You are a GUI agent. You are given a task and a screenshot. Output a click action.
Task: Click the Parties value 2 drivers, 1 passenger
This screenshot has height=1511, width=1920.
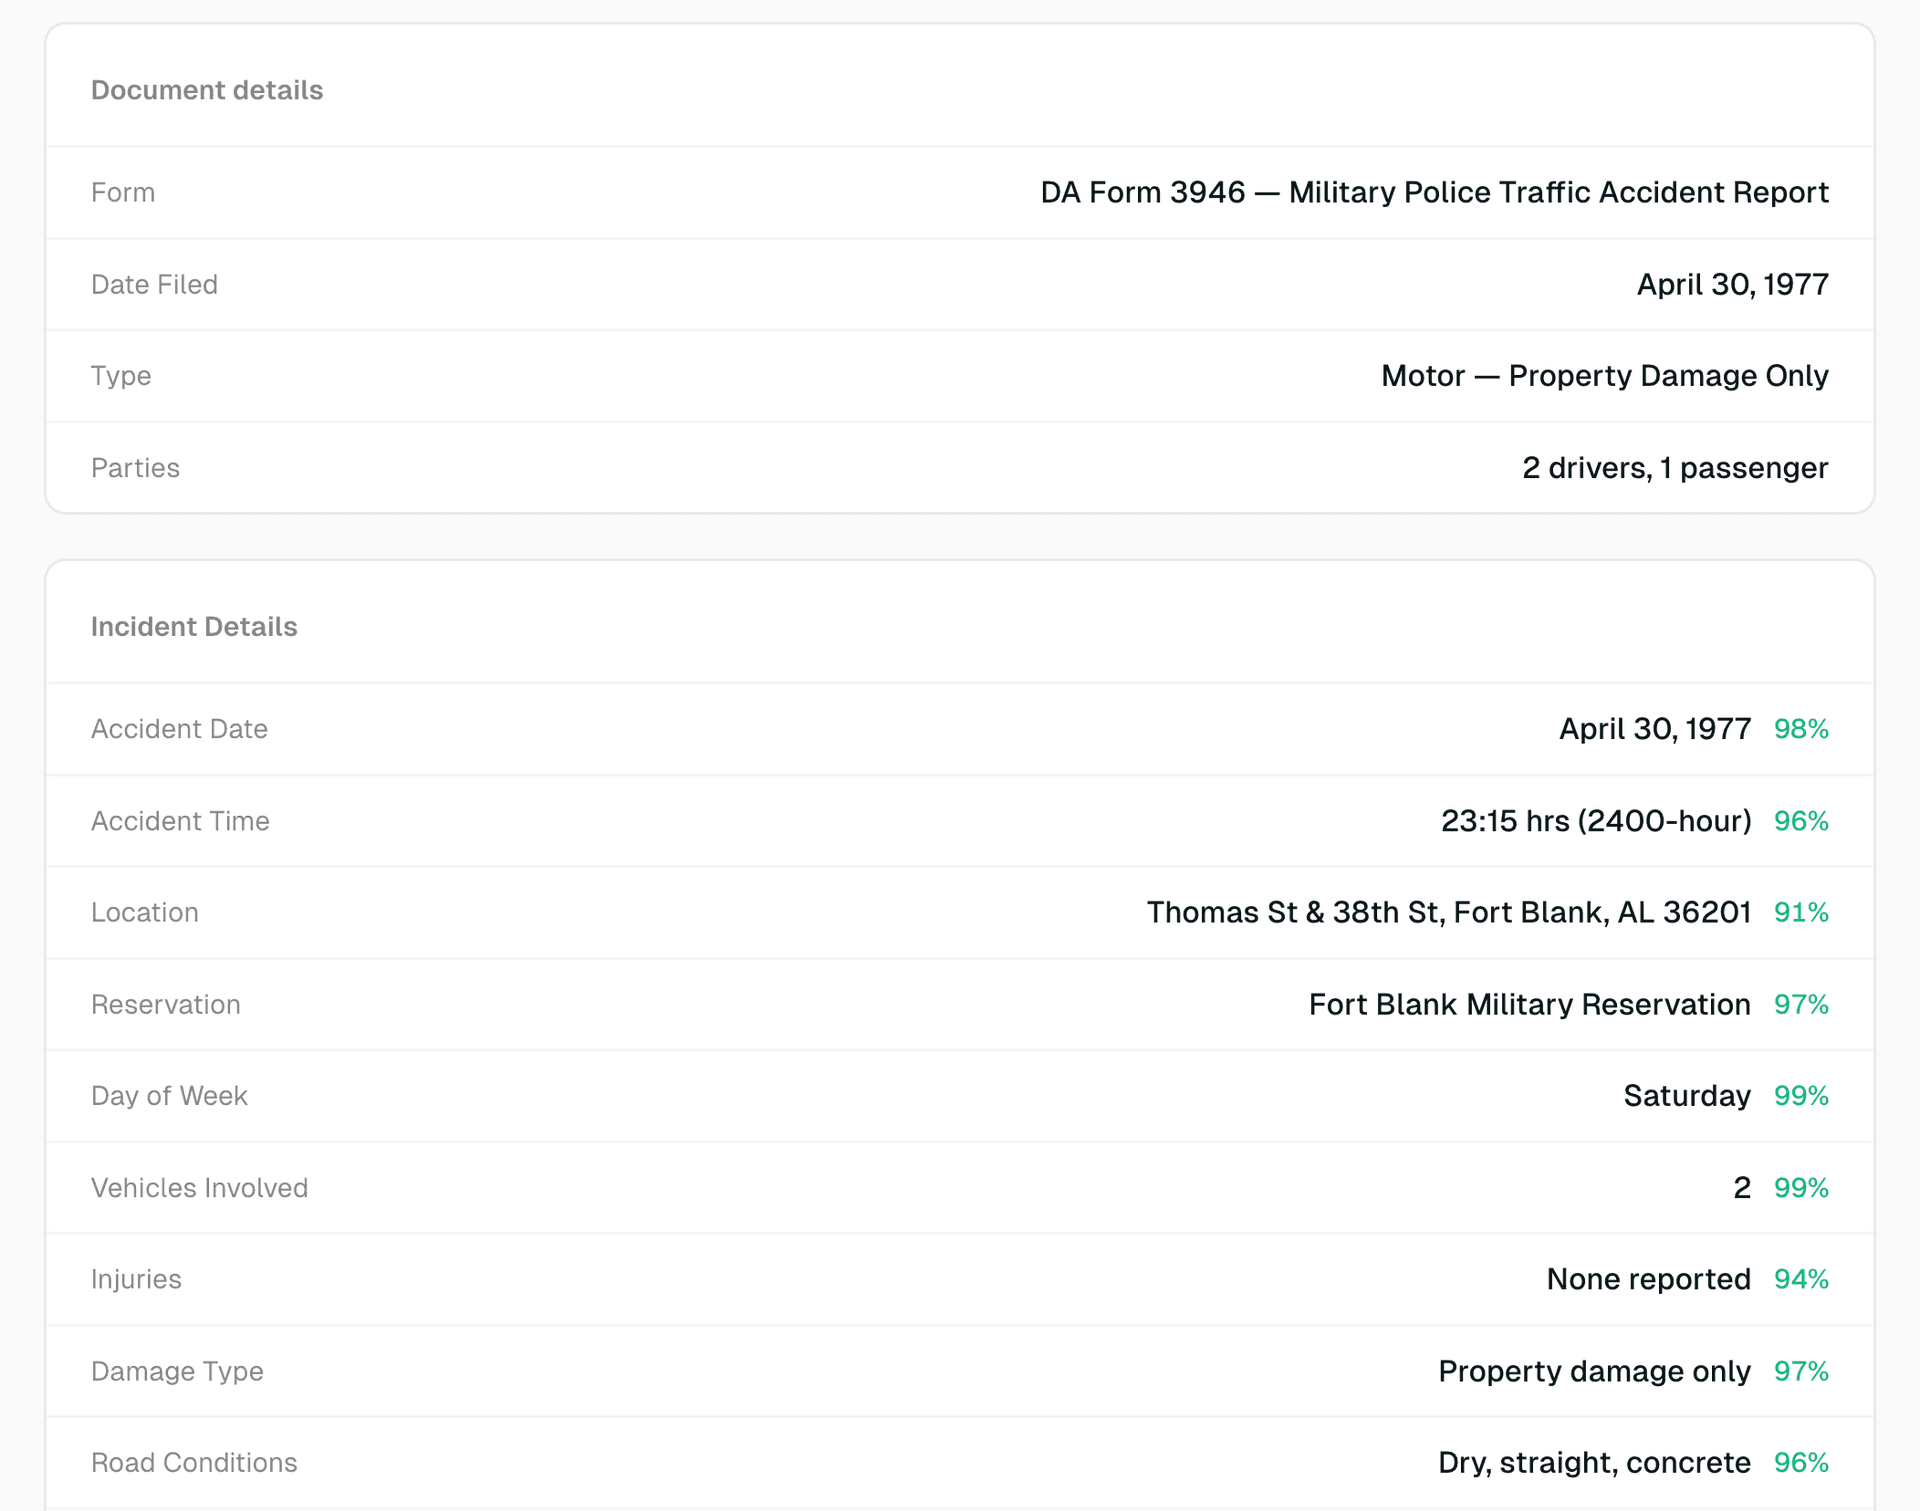(1674, 467)
